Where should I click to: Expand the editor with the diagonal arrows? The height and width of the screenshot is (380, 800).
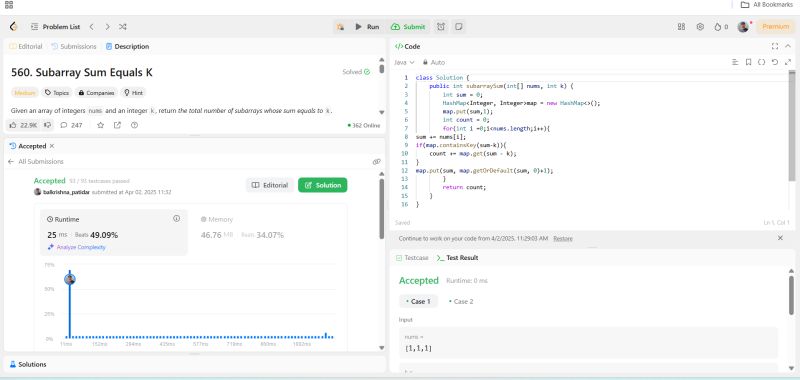point(788,62)
